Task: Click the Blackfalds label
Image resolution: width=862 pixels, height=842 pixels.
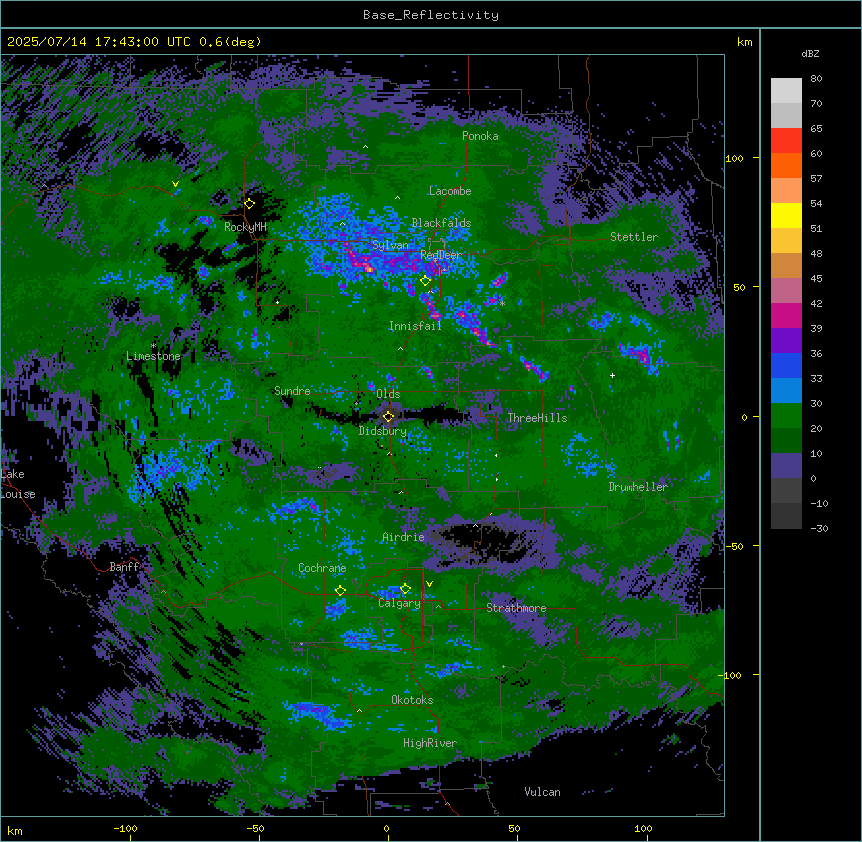Action: coord(441,223)
